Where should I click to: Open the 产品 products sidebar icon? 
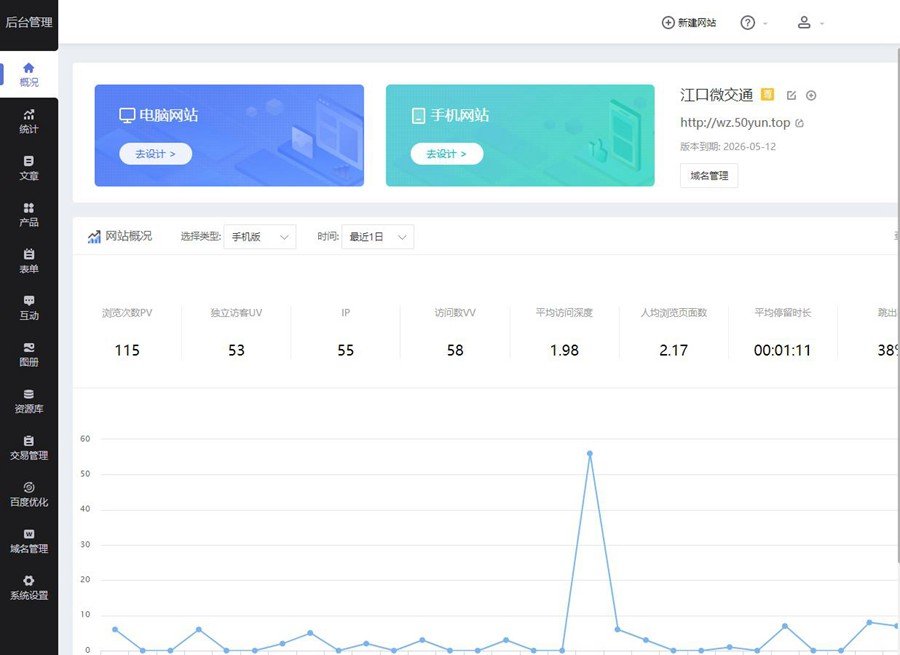click(29, 207)
